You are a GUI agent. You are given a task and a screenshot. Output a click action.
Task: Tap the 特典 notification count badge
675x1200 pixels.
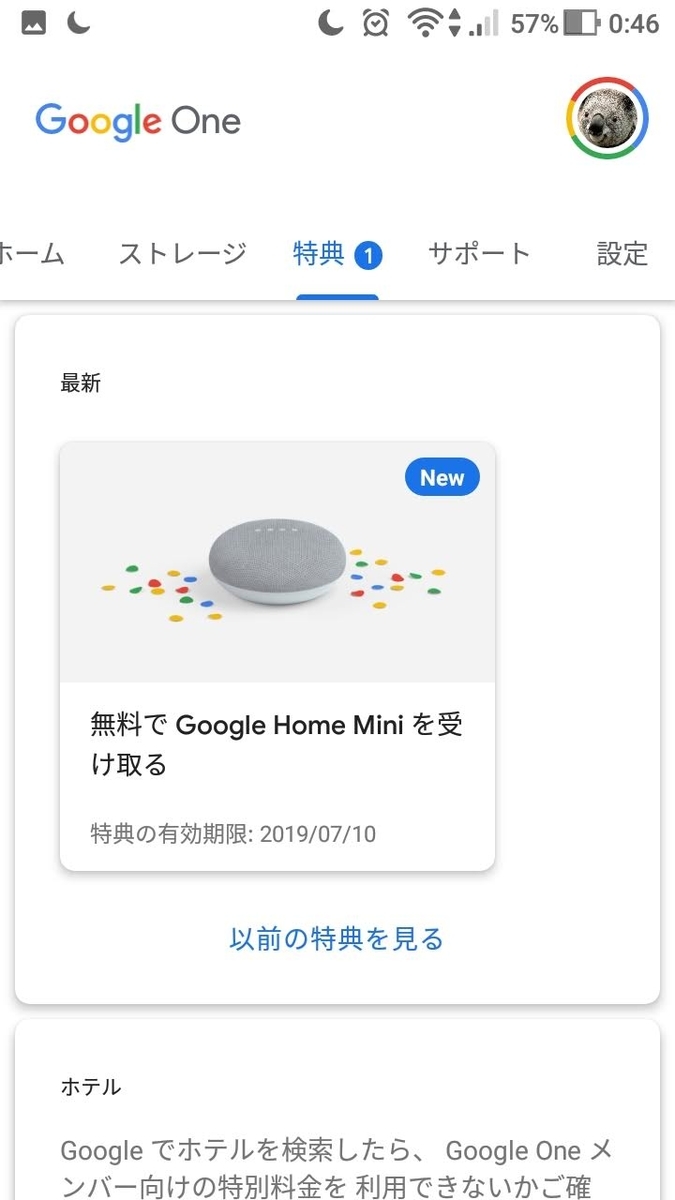[x=368, y=253]
